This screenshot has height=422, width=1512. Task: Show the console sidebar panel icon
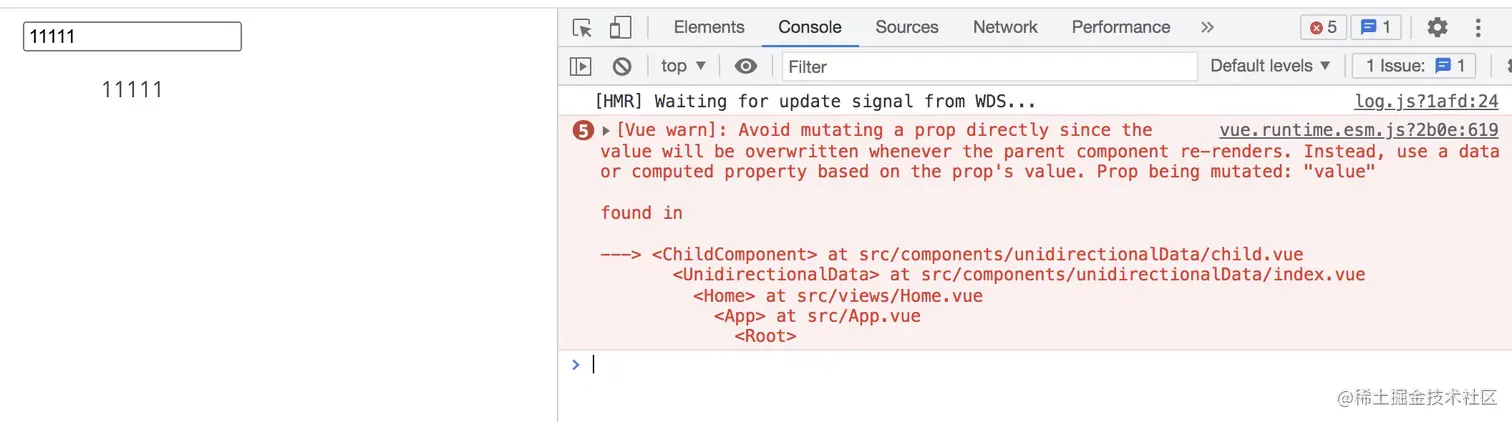(x=580, y=66)
